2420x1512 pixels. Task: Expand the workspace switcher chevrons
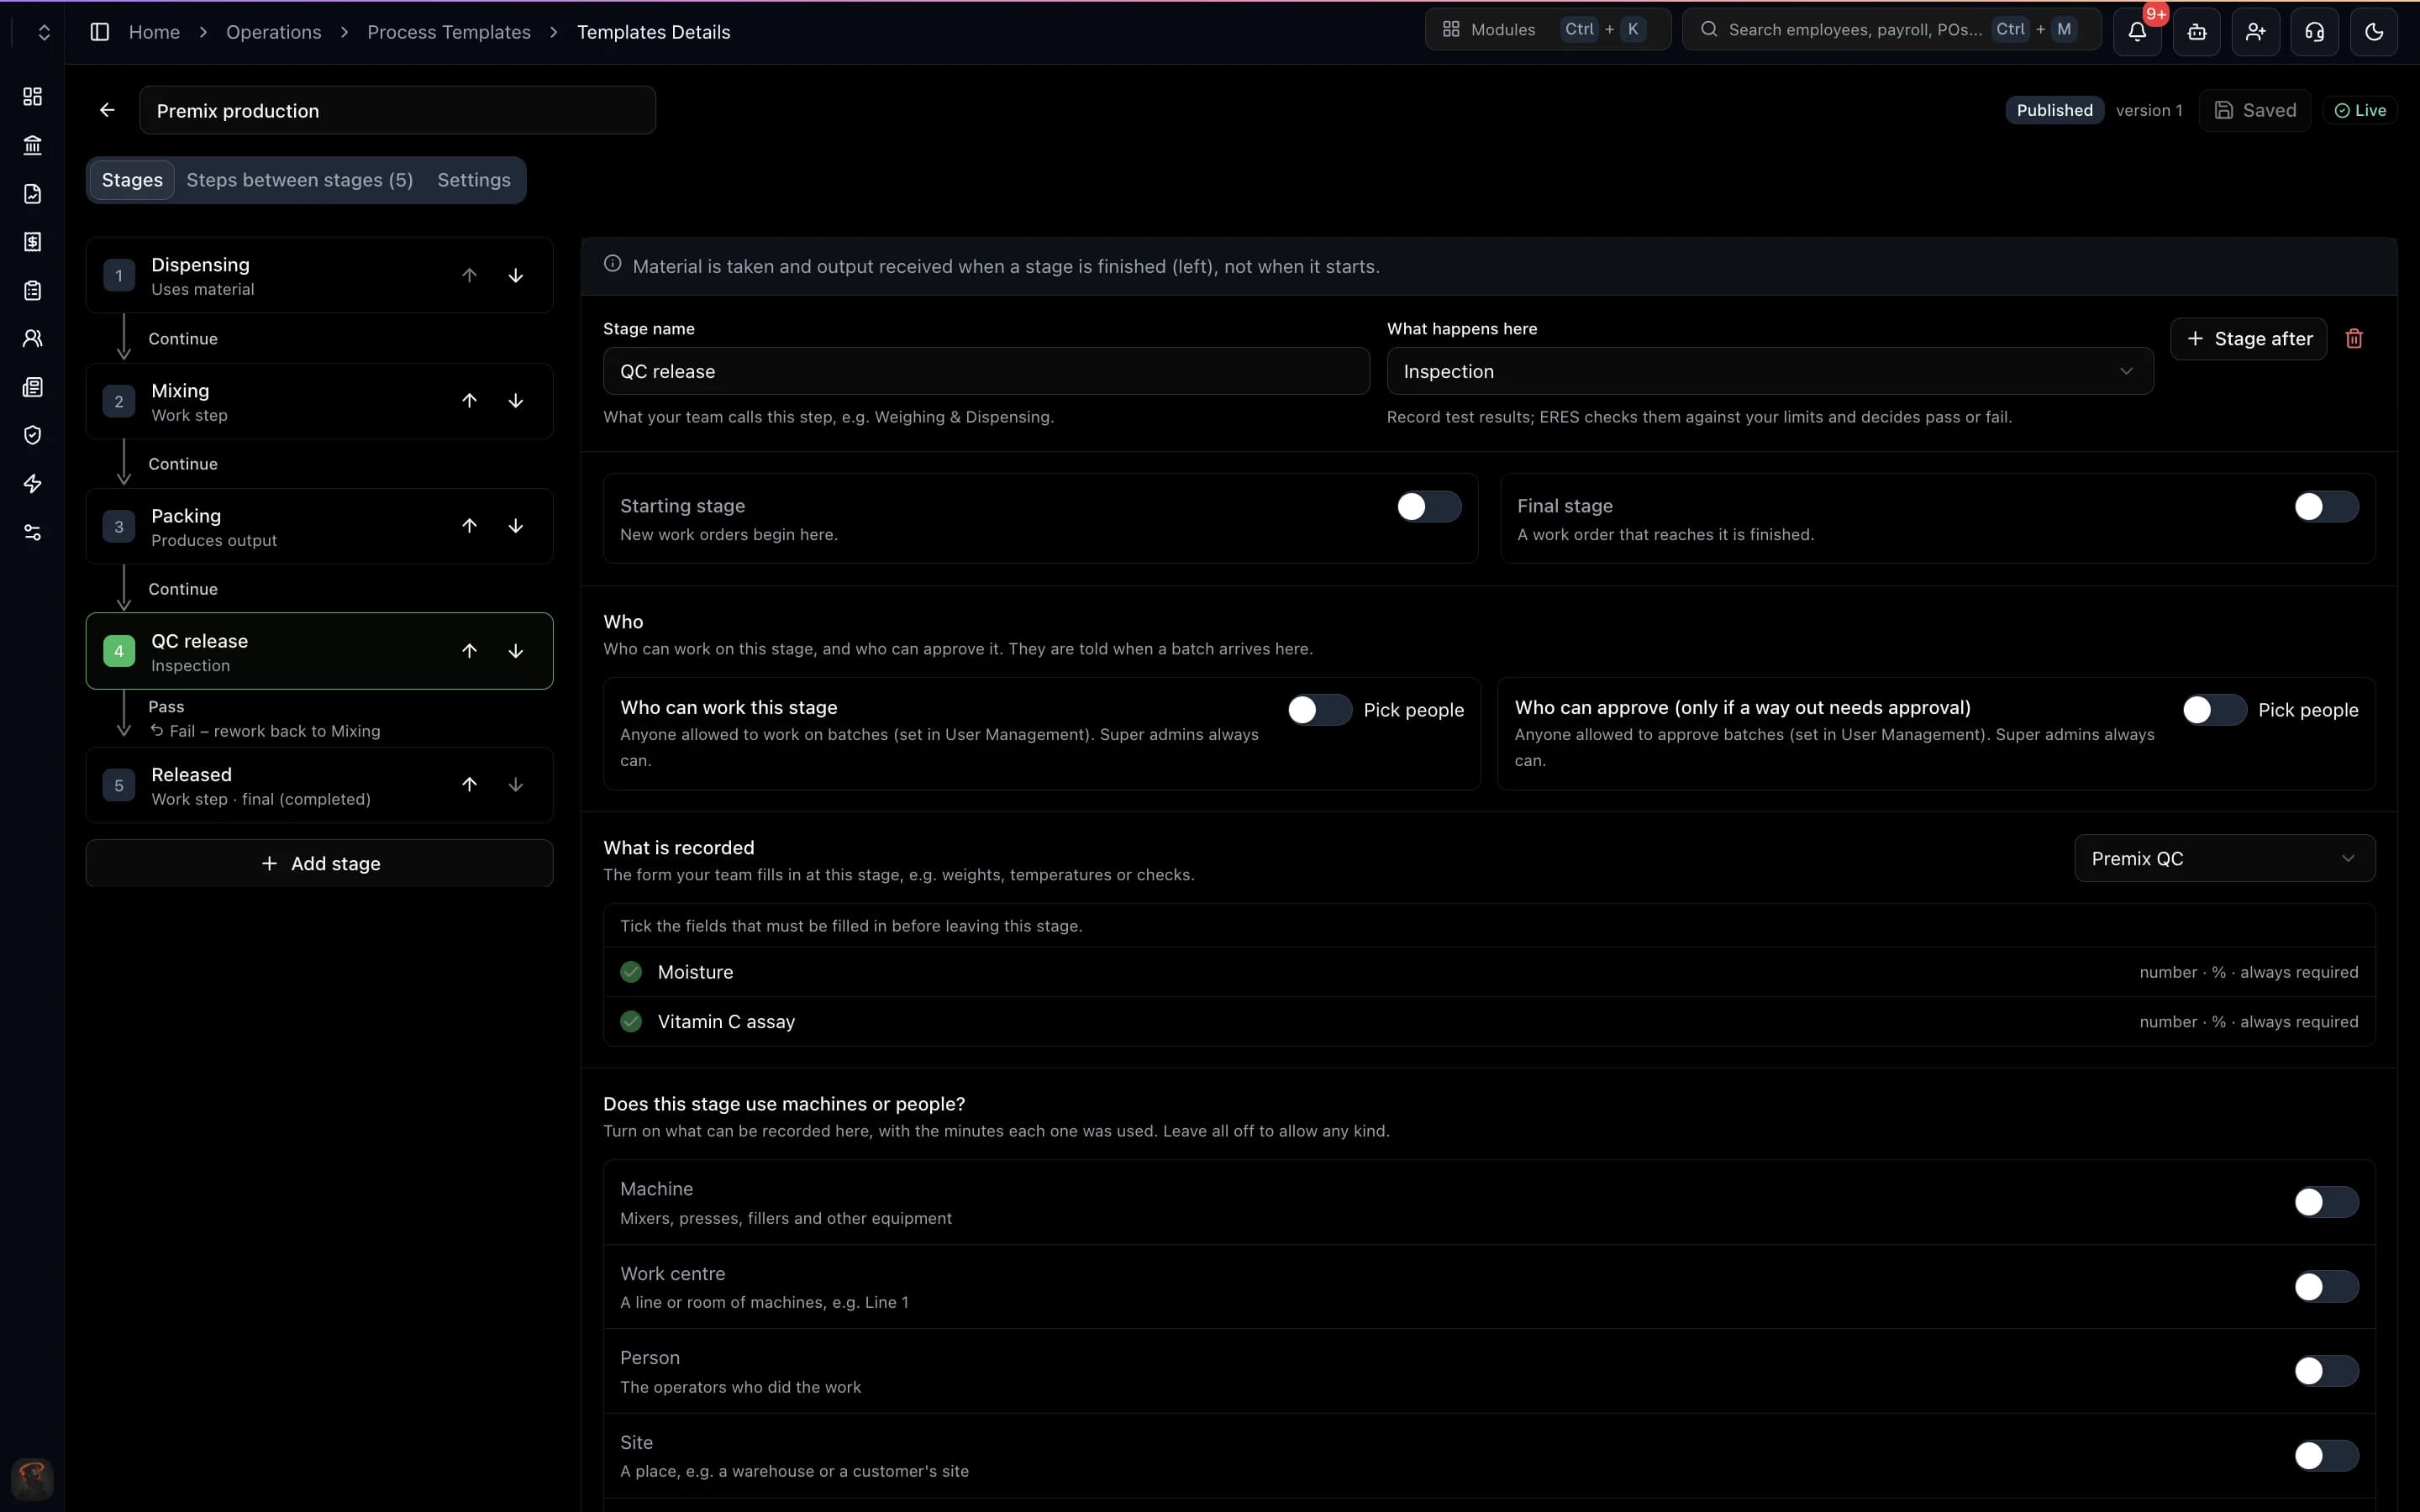[43, 32]
